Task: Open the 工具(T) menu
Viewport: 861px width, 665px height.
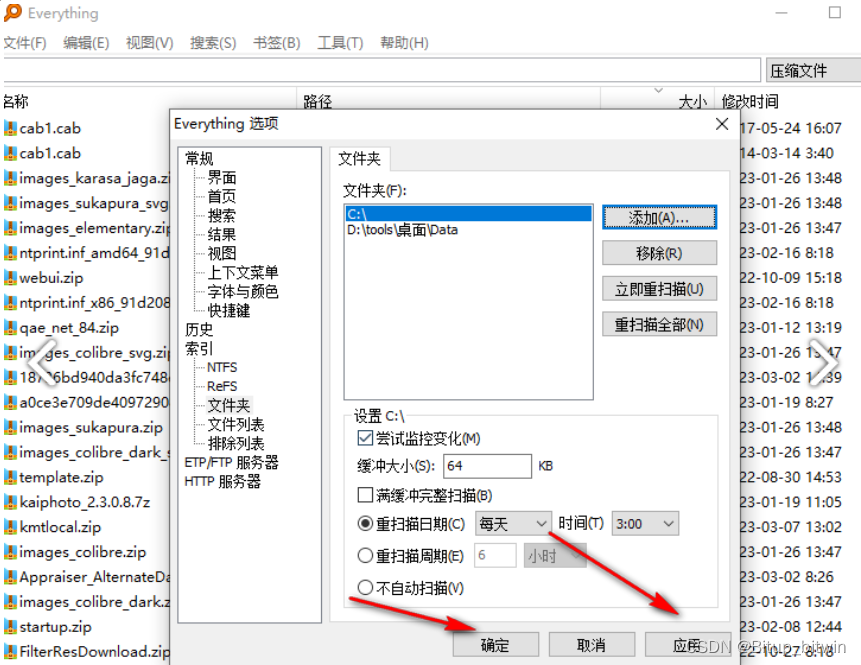Action: (340, 42)
